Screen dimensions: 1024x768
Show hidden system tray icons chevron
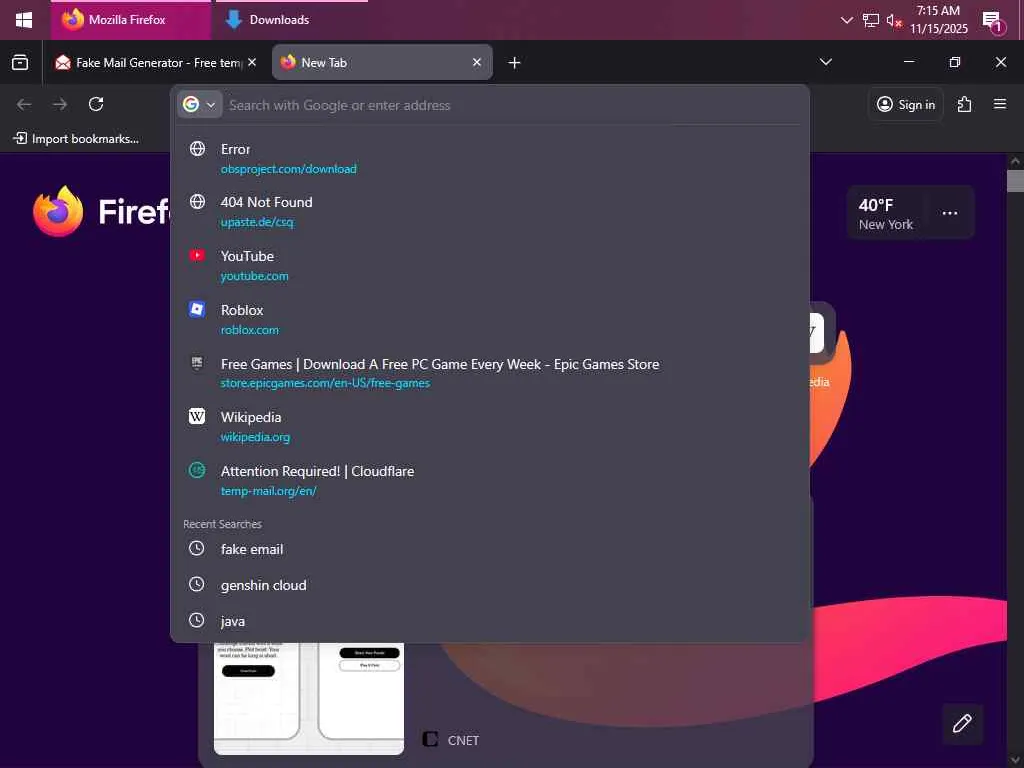(x=846, y=20)
